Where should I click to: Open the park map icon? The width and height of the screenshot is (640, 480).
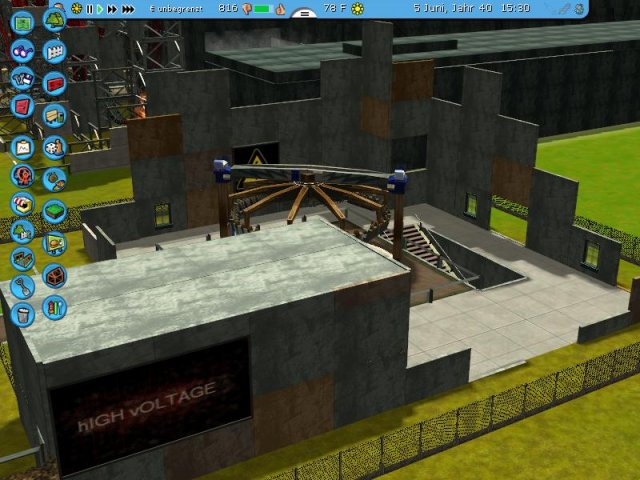[x=22, y=22]
